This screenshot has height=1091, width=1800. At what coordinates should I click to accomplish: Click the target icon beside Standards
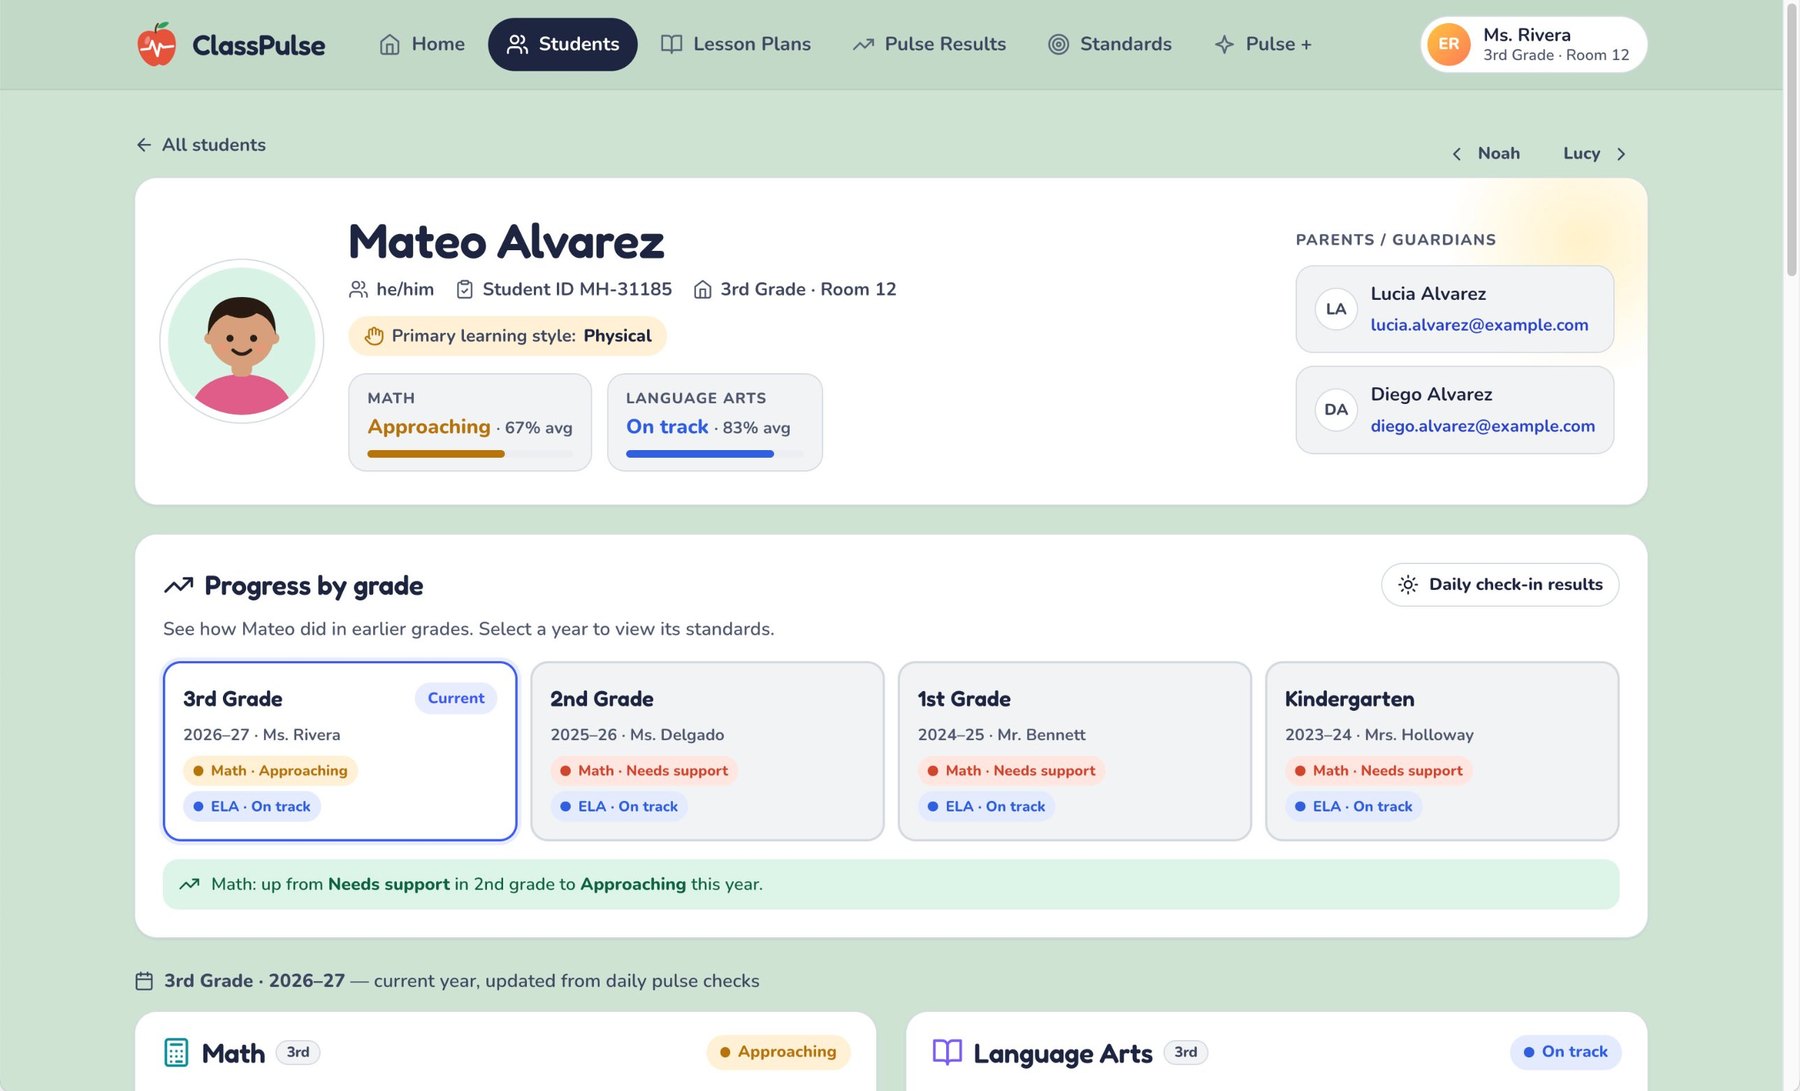pos(1058,44)
